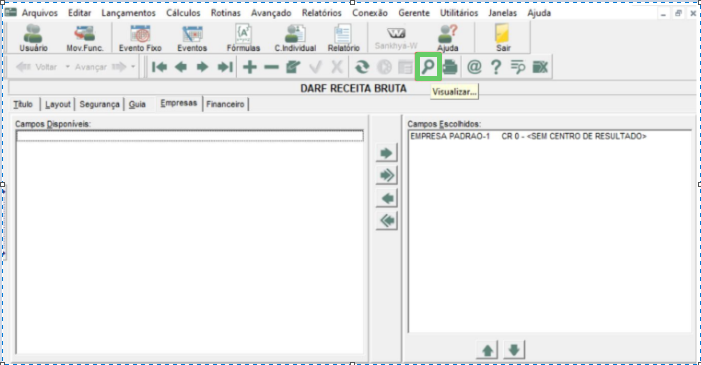Click the refresh arrows icon

(362, 67)
